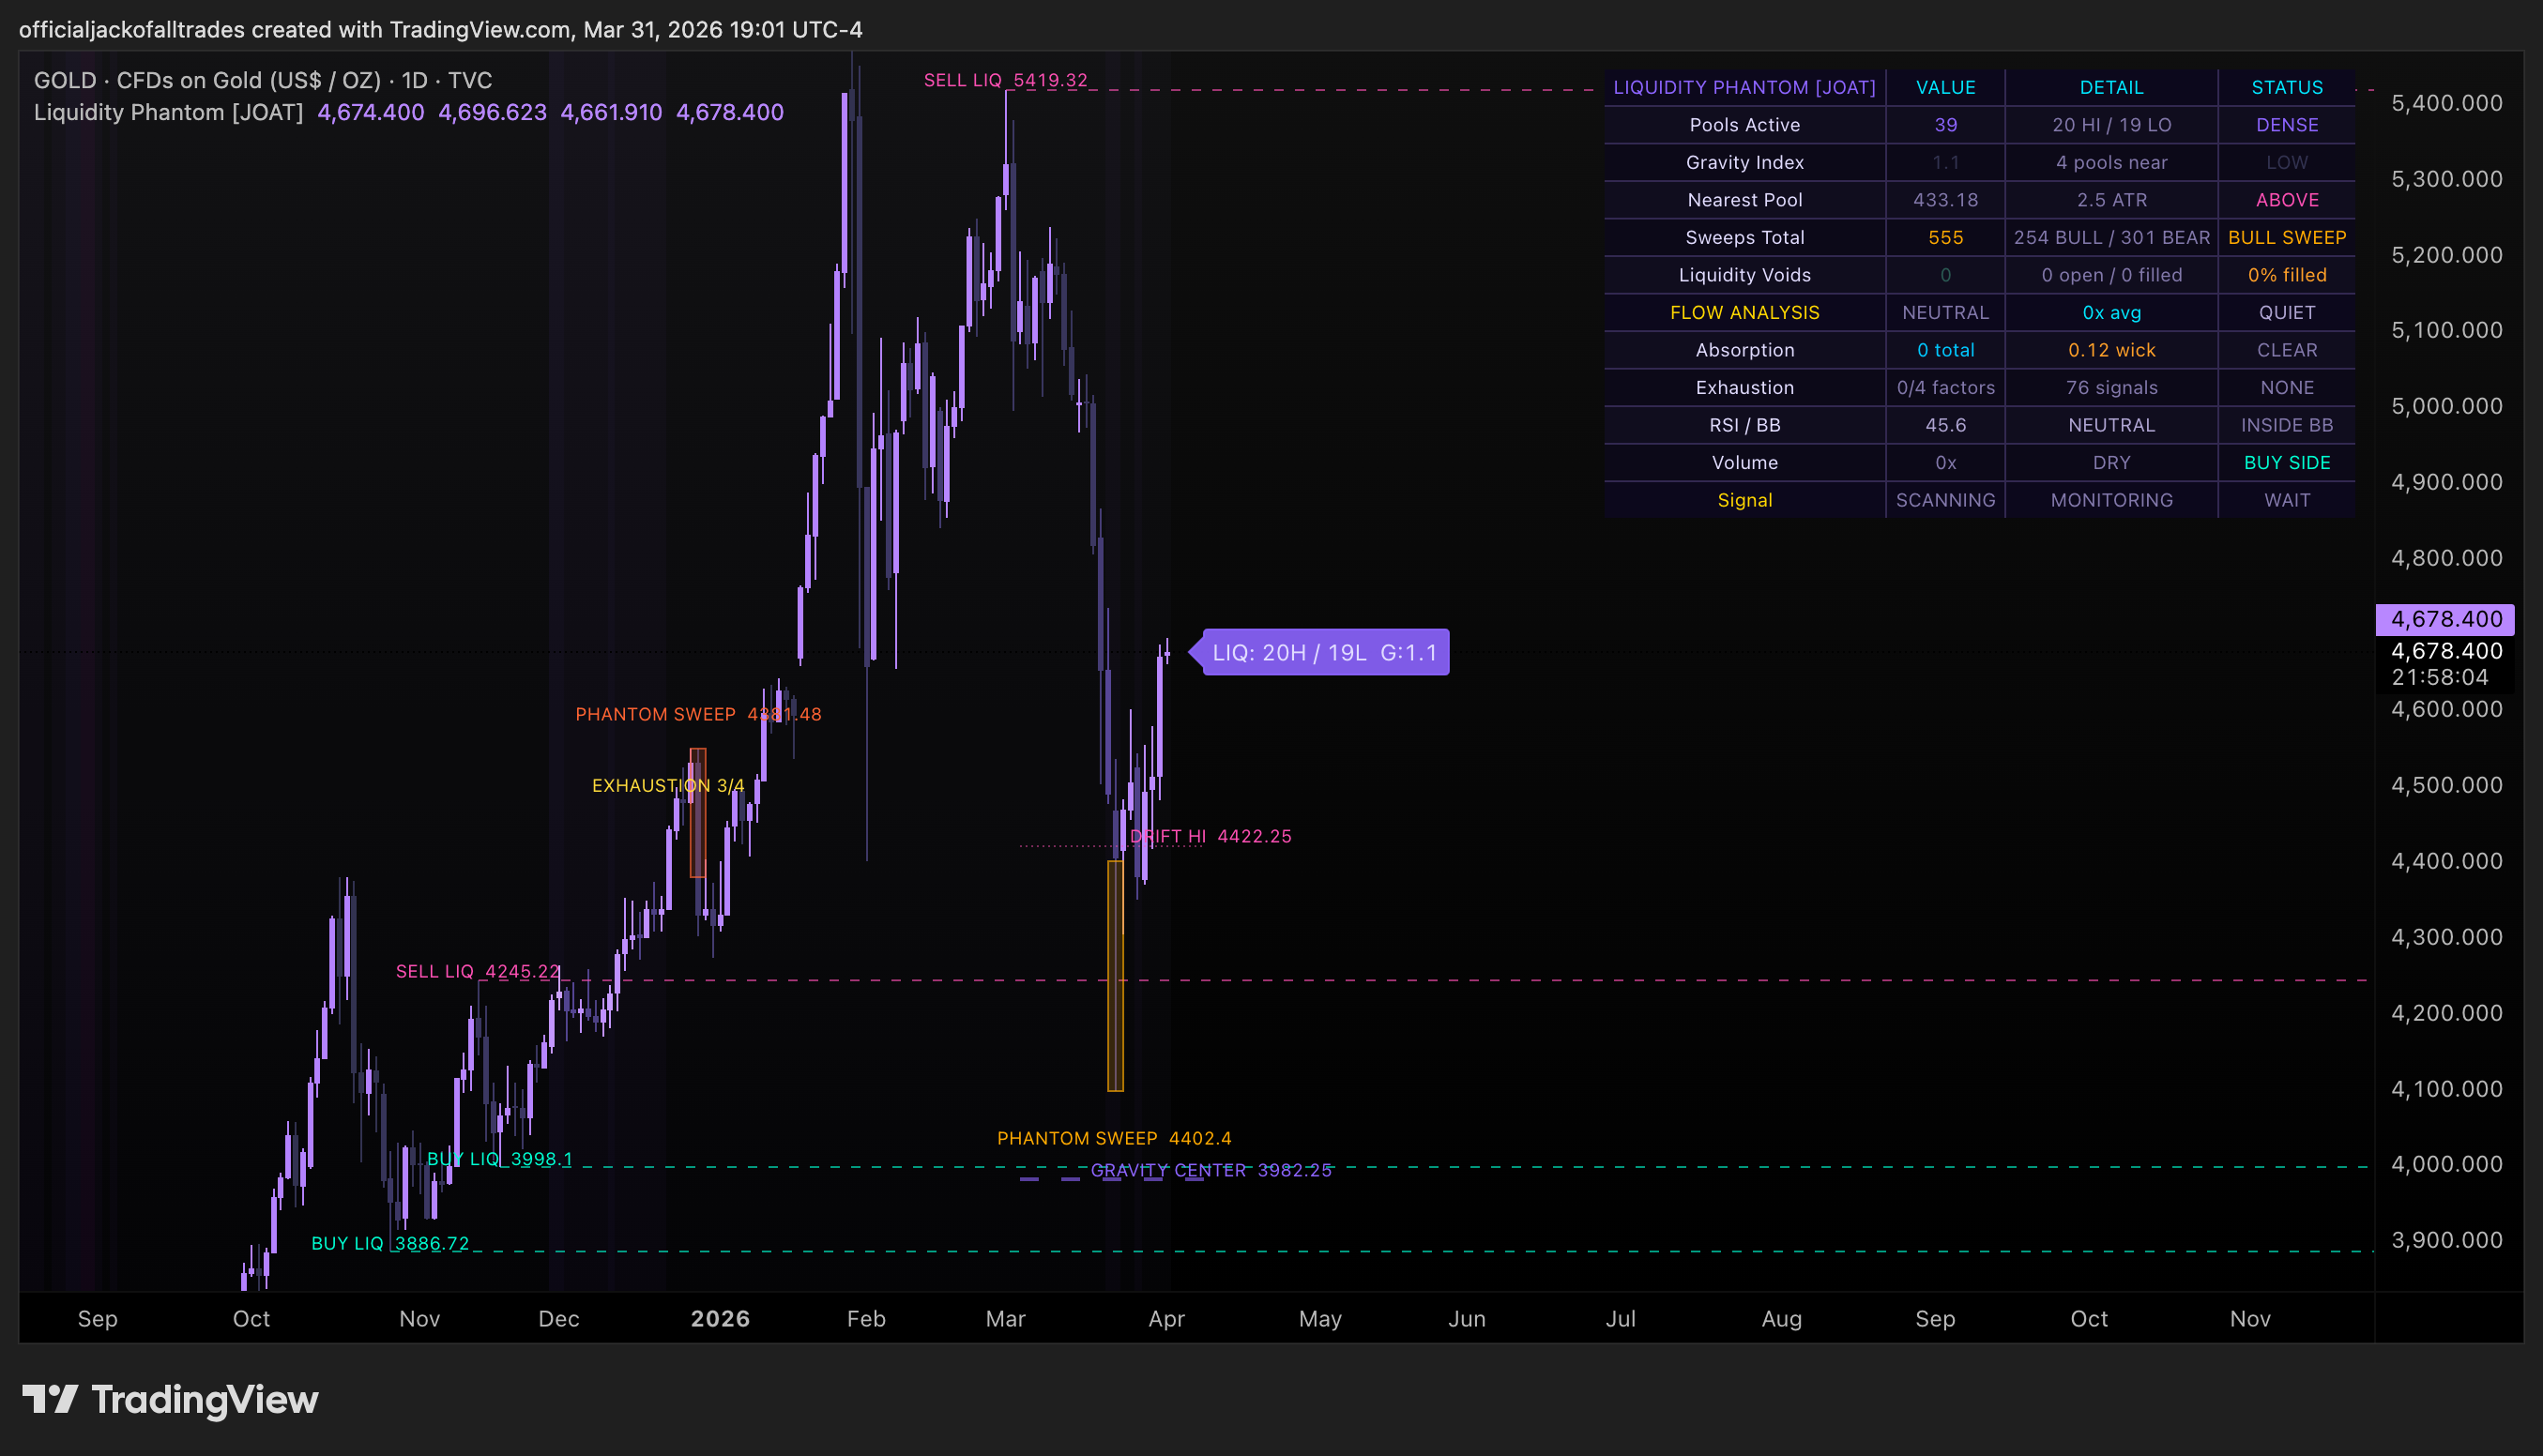
Task: Click the 254 BULL / 301 BEAR cell
Action: pyautogui.click(x=2111, y=237)
